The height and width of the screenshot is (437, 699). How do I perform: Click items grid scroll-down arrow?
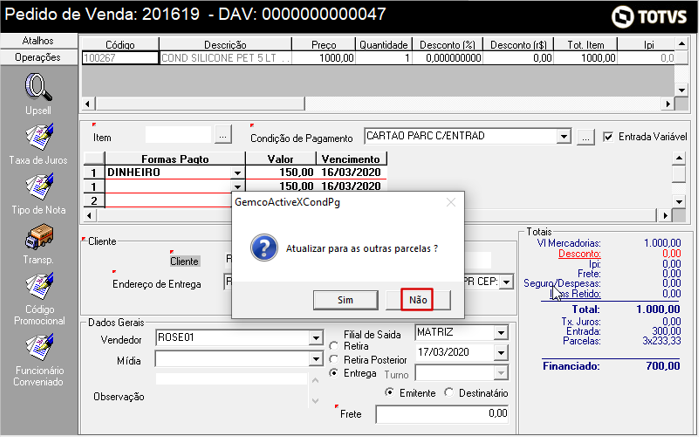[681, 90]
